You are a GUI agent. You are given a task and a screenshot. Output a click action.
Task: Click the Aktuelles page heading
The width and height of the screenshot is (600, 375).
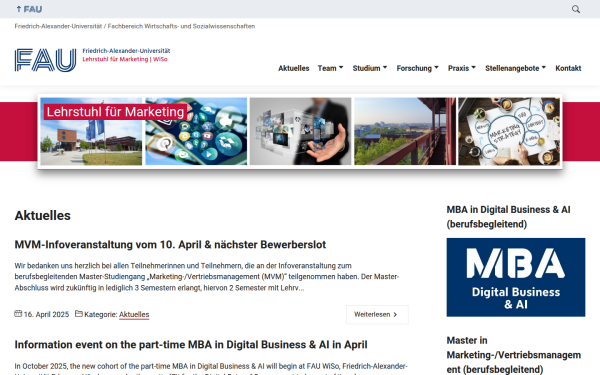(x=42, y=215)
